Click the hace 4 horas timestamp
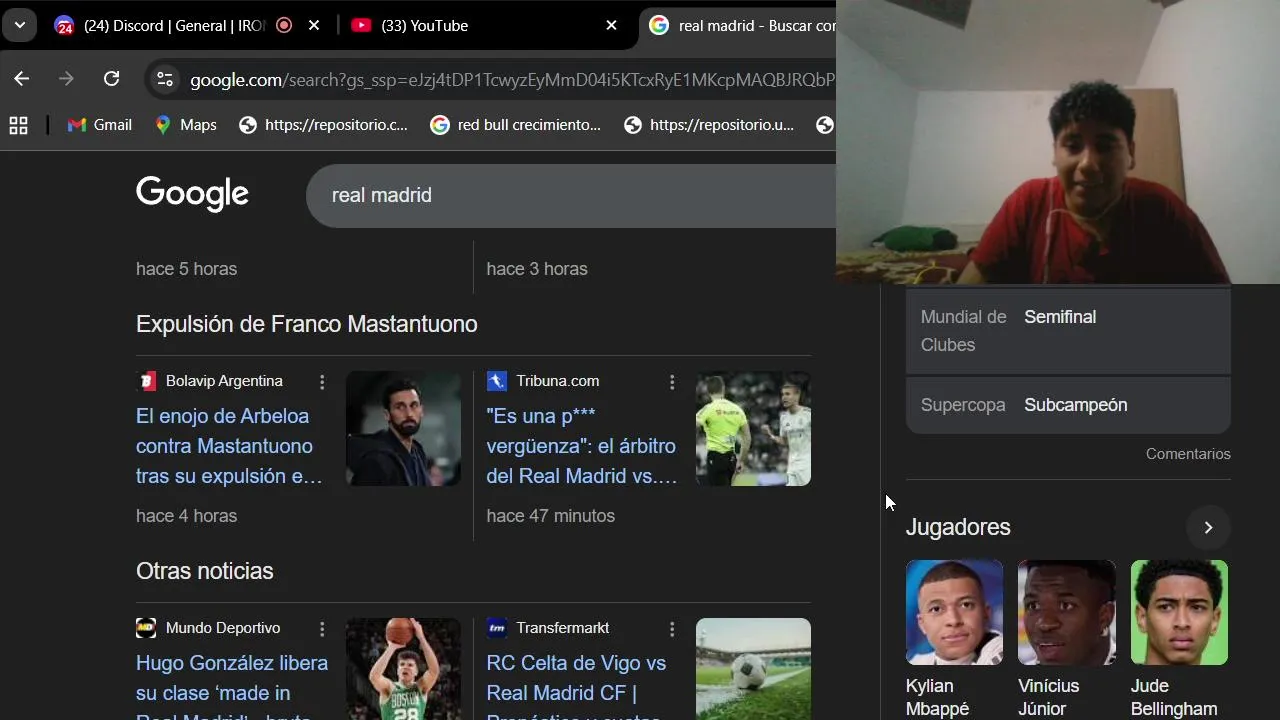The height and width of the screenshot is (720, 1280). click(186, 516)
